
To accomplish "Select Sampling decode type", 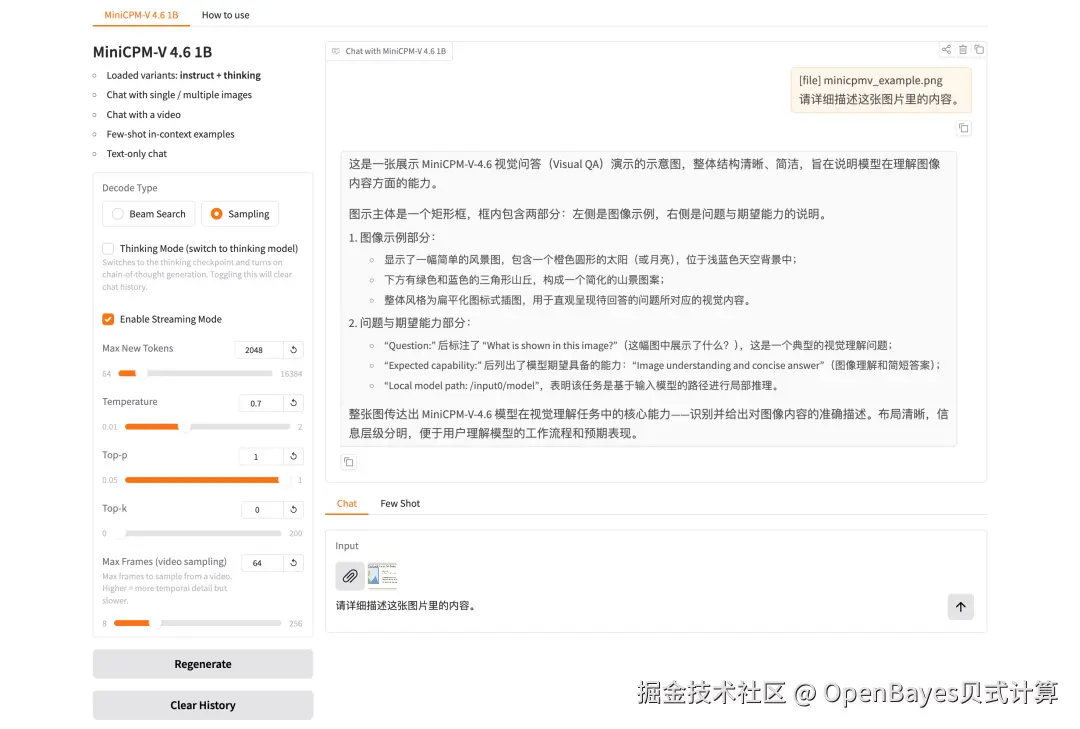I will pyautogui.click(x=240, y=214).
